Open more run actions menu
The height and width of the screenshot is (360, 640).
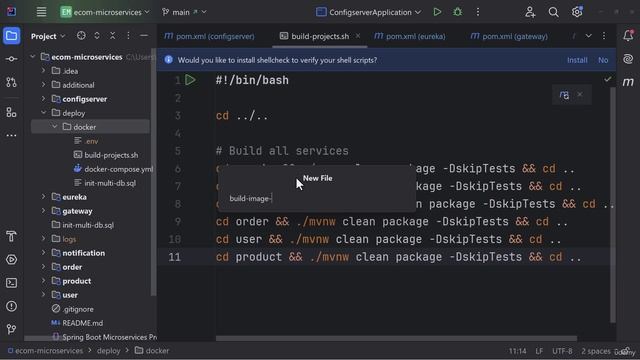coord(478,12)
